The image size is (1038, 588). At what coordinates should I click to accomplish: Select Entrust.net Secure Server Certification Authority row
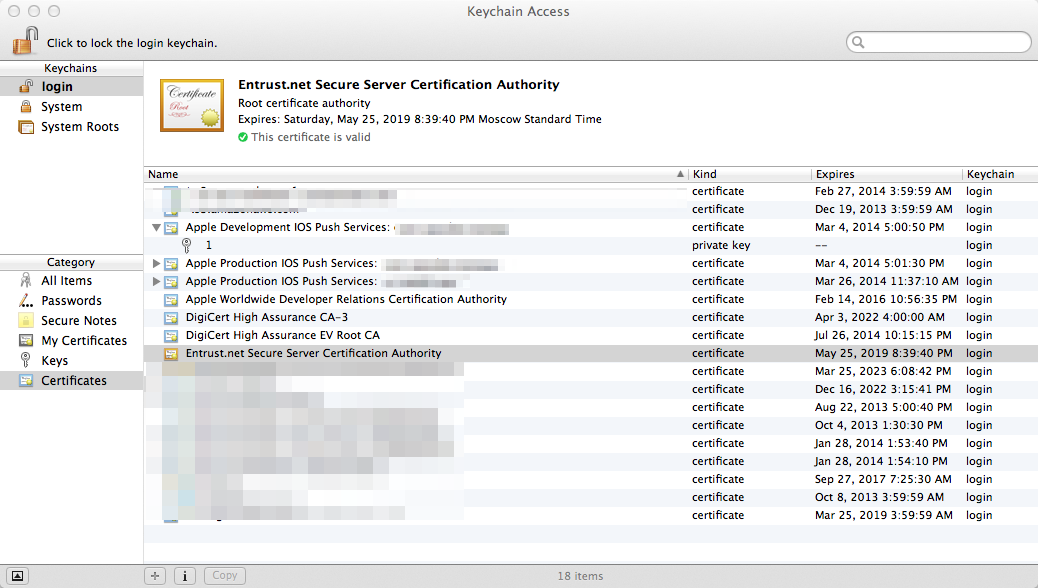[590, 353]
